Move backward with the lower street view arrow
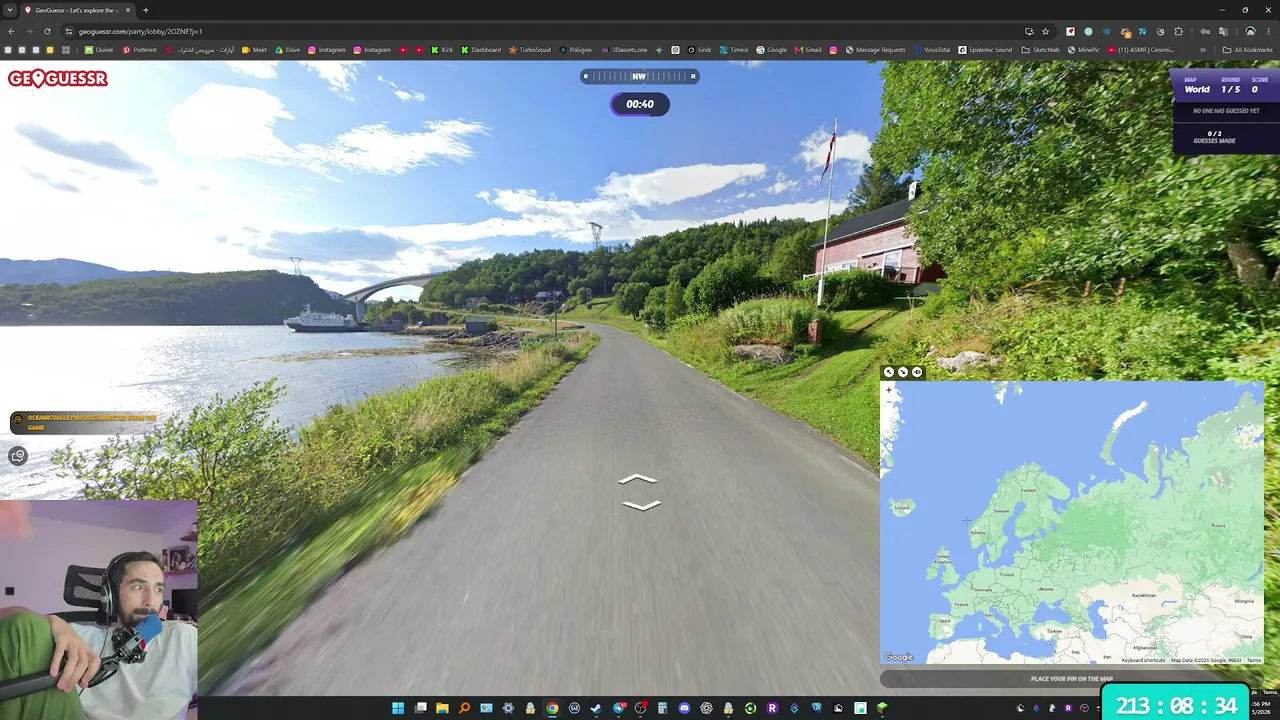This screenshot has width=1280, height=720. coord(641,505)
